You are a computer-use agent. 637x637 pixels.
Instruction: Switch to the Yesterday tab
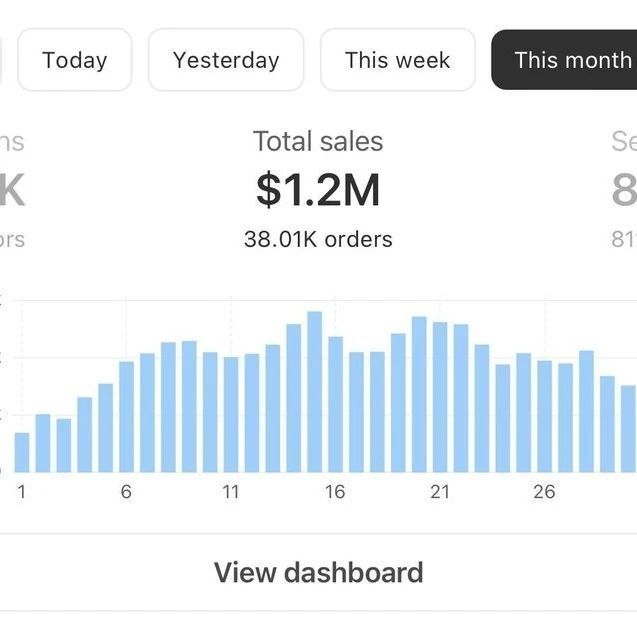click(x=226, y=60)
